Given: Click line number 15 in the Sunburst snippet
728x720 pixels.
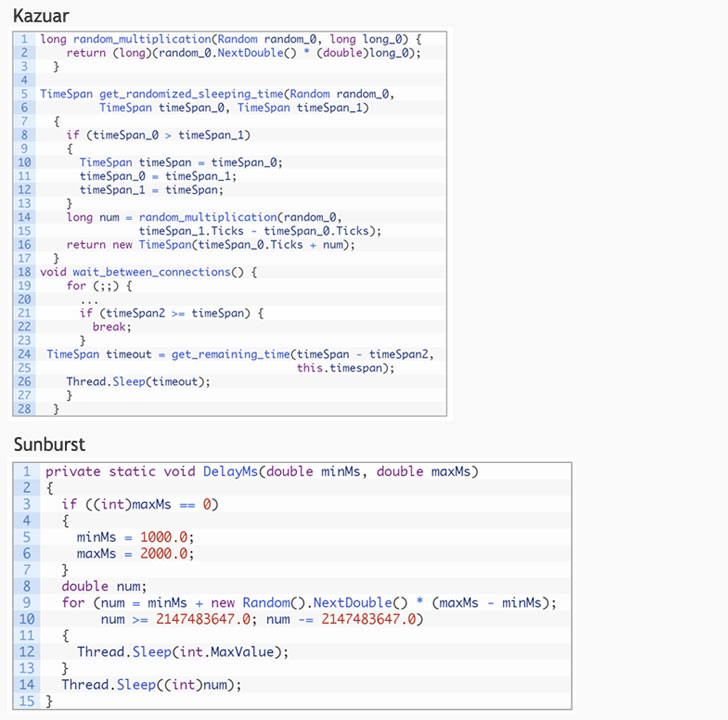Looking at the screenshot, I should pos(26,701).
